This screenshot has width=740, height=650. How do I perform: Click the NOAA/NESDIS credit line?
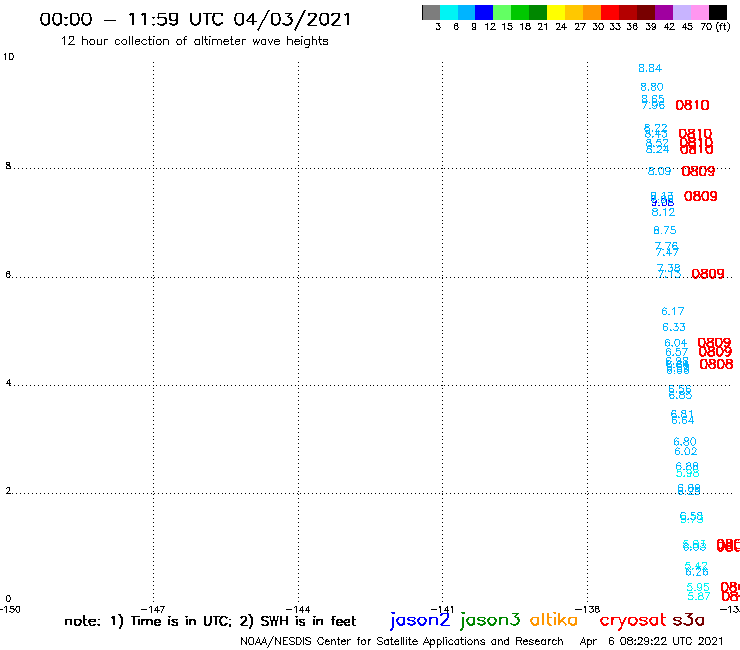pos(402,642)
